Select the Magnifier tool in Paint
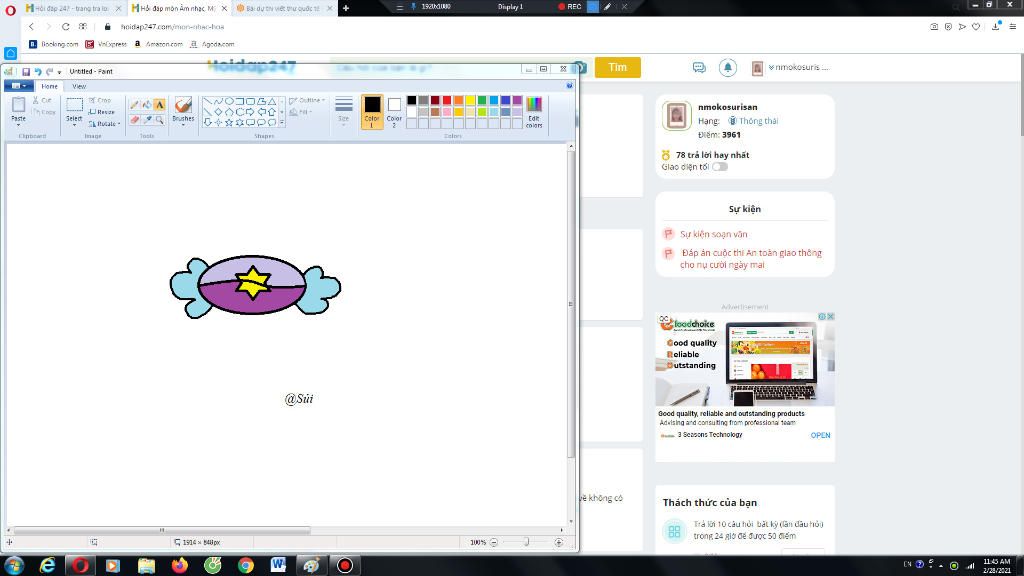1024x576 pixels. tap(159, 120)
